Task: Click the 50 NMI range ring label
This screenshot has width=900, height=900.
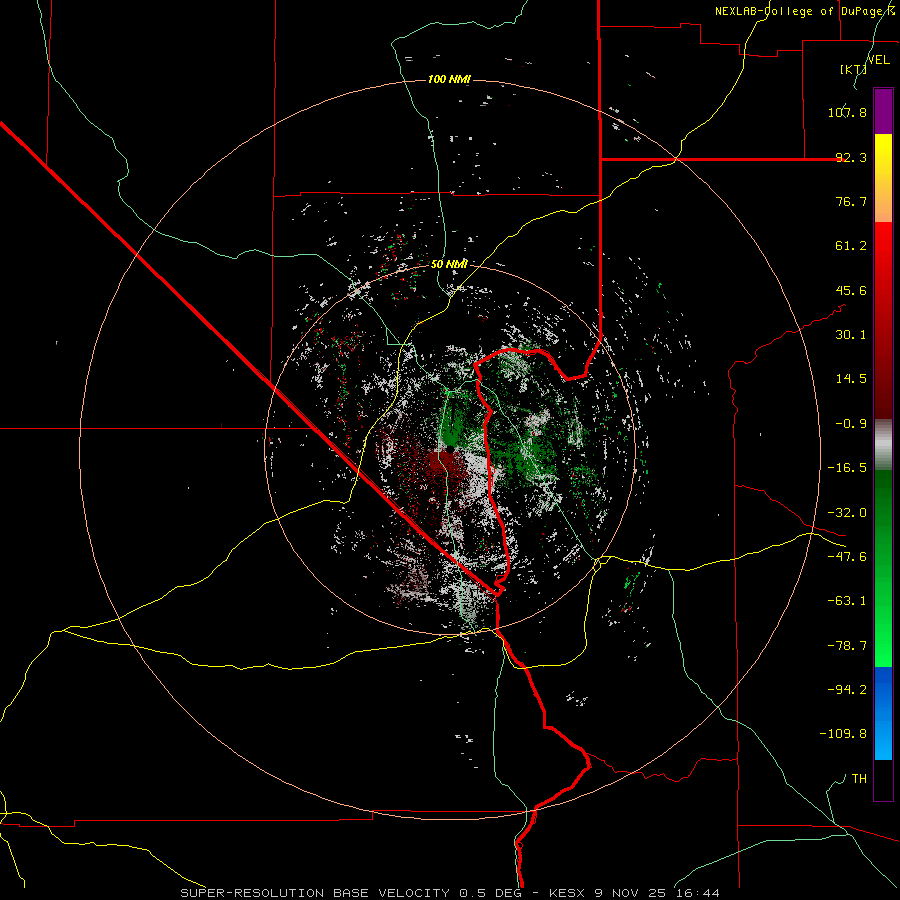Action: coord(449,264)
